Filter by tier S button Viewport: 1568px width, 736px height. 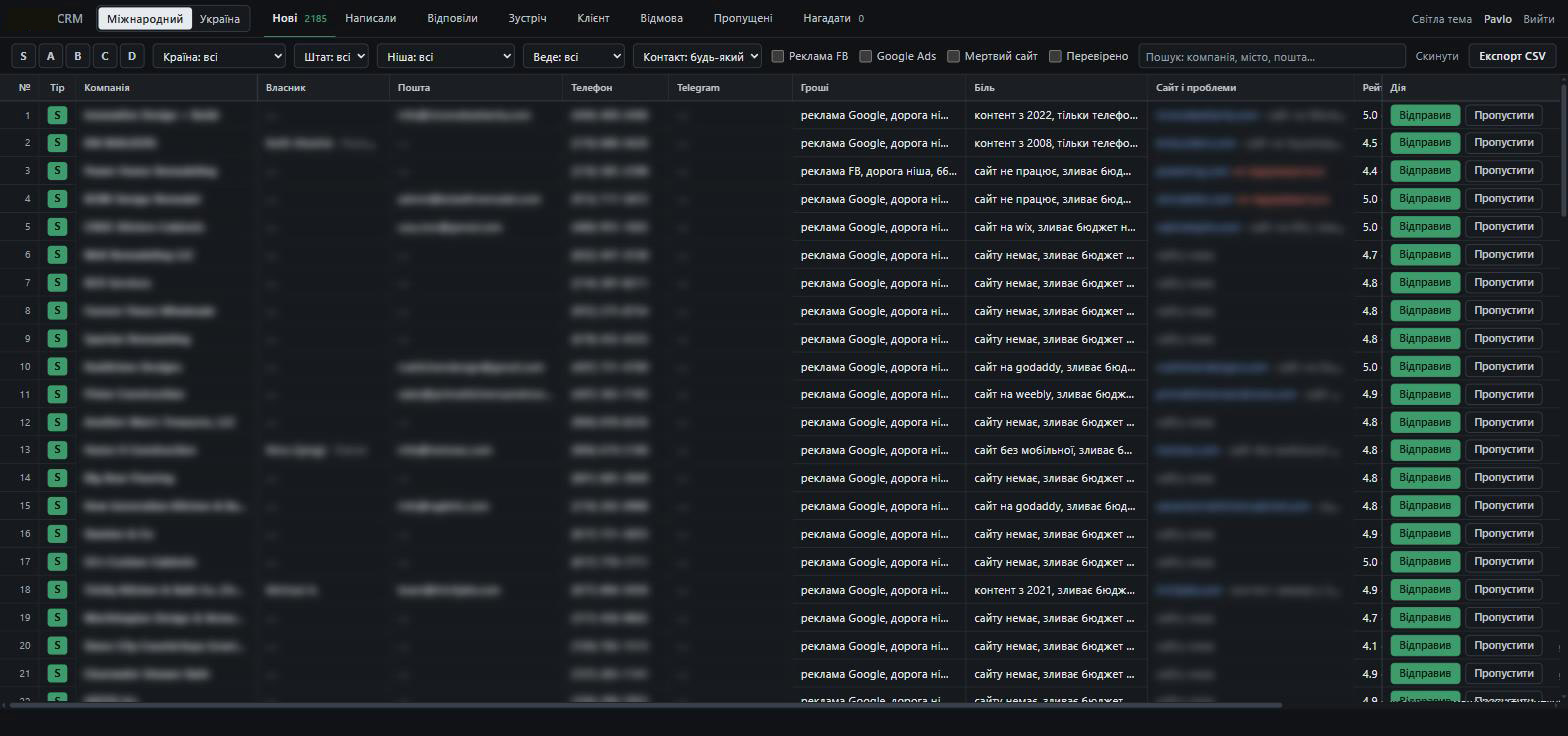point(23,56)
